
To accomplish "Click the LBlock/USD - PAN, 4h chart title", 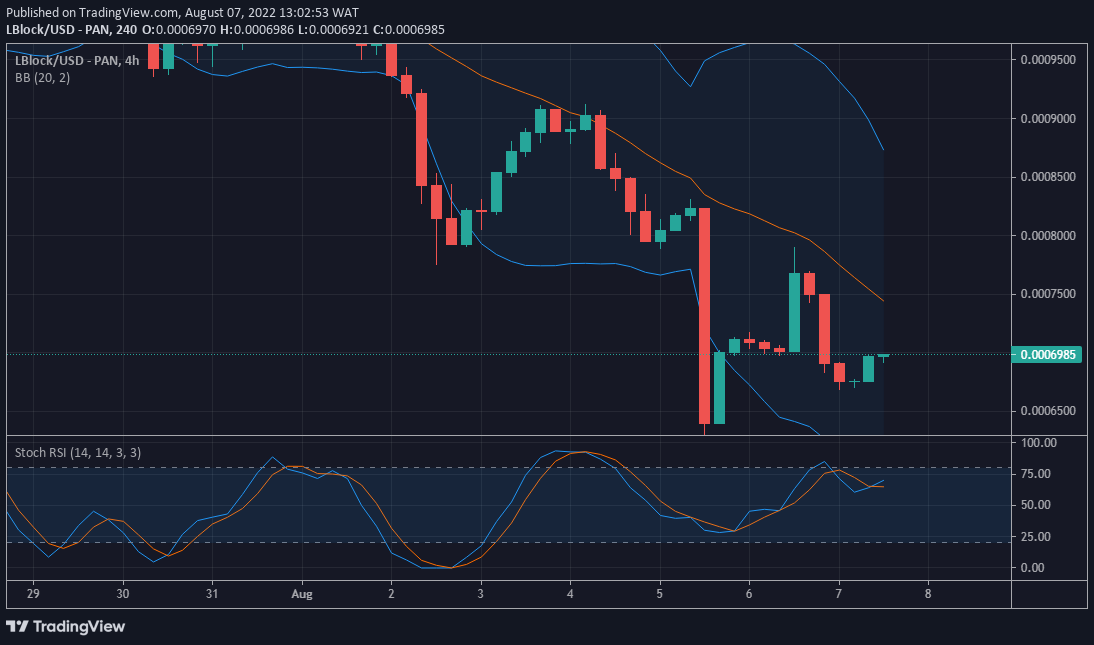I will (77, 61).
